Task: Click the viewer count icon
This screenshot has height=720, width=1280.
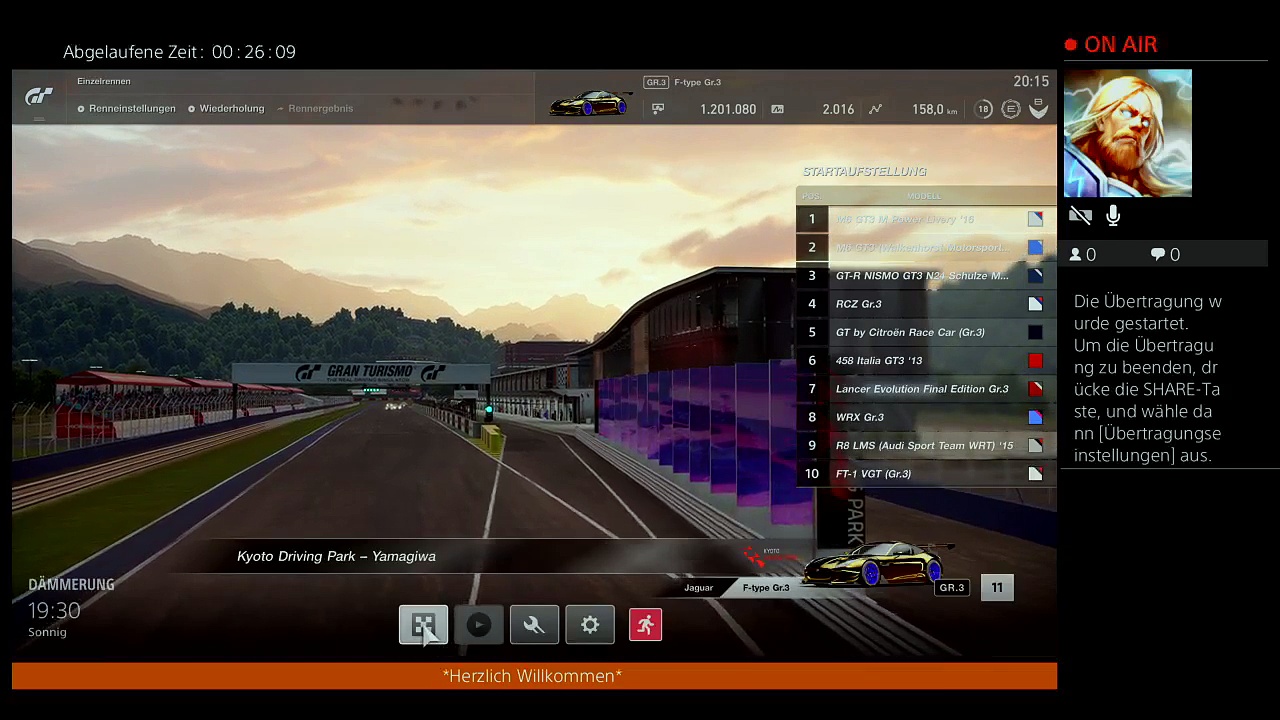Action: 1076,255
